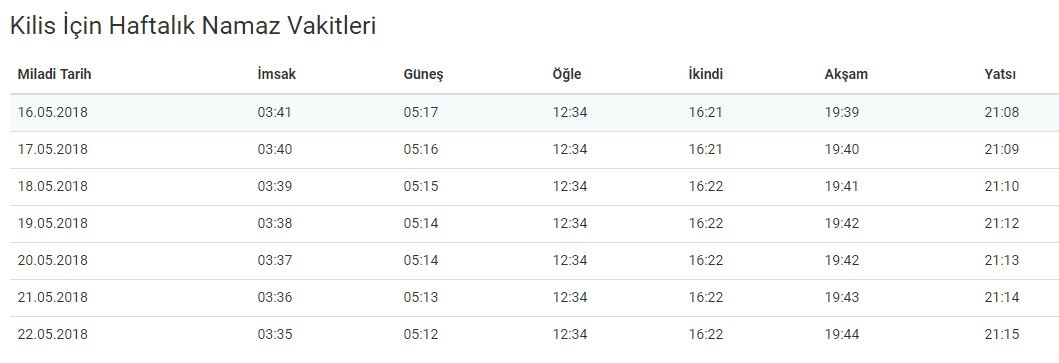Select the Öğle column header
The width and height of the screenshot is (1059, 363).
point(567,75)
